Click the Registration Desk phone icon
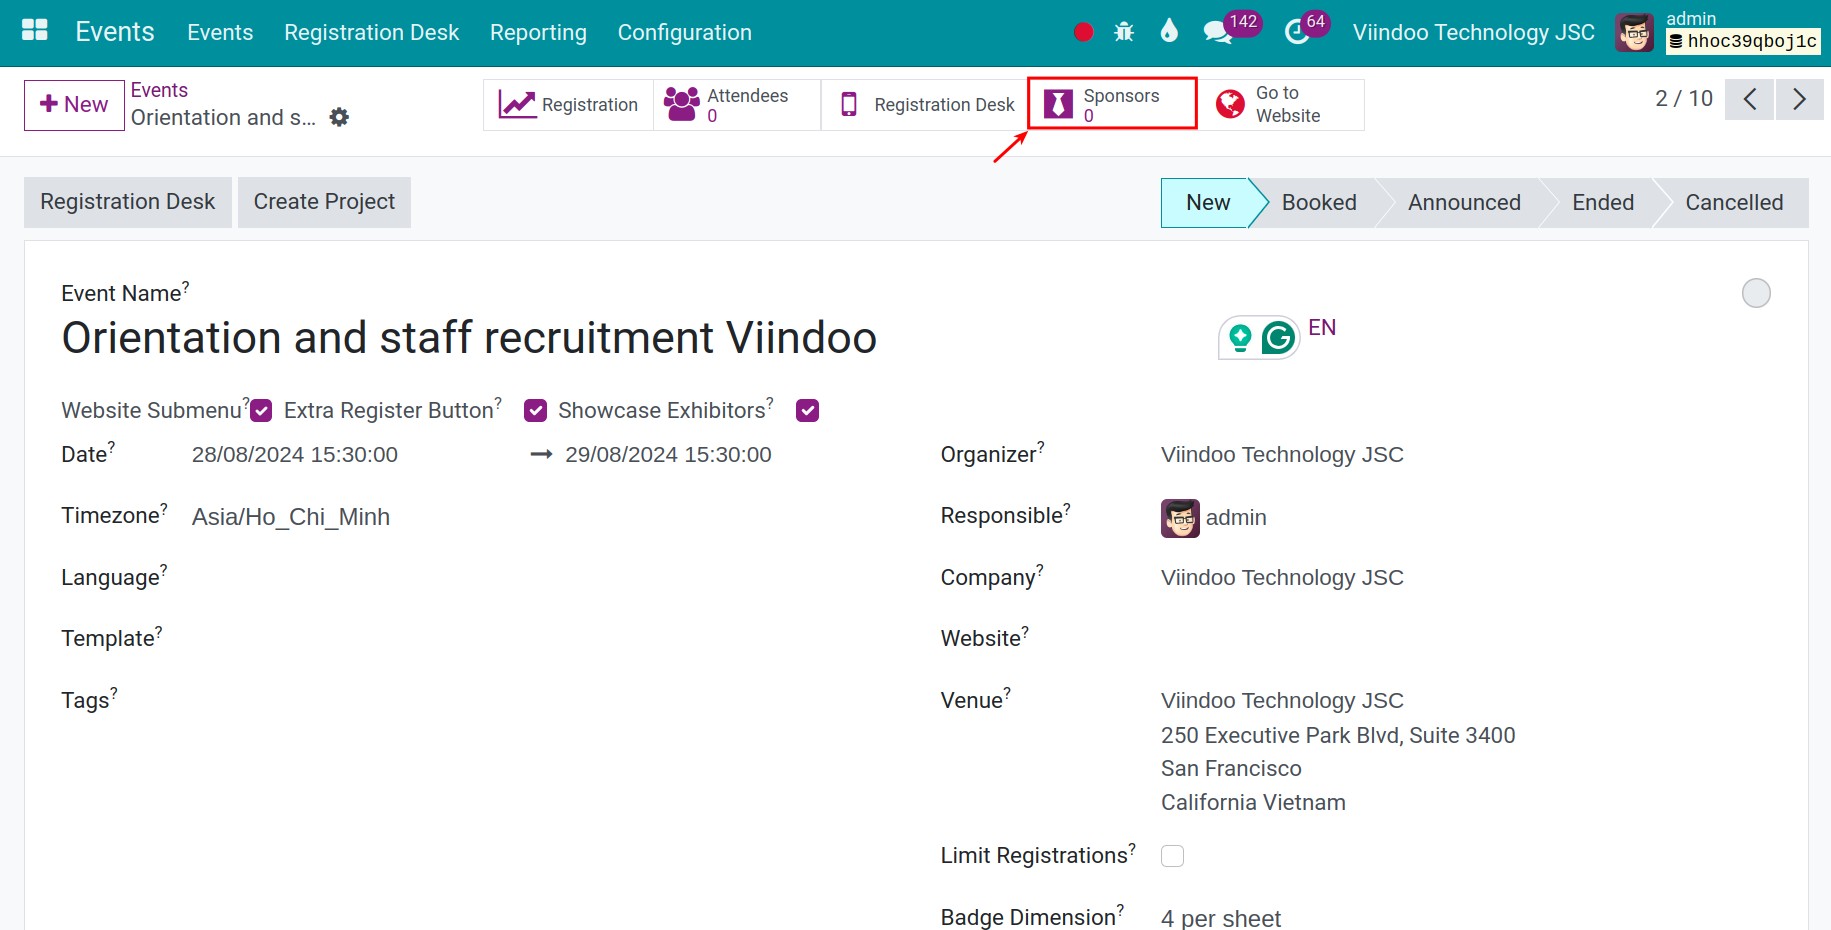 (849, 104)
